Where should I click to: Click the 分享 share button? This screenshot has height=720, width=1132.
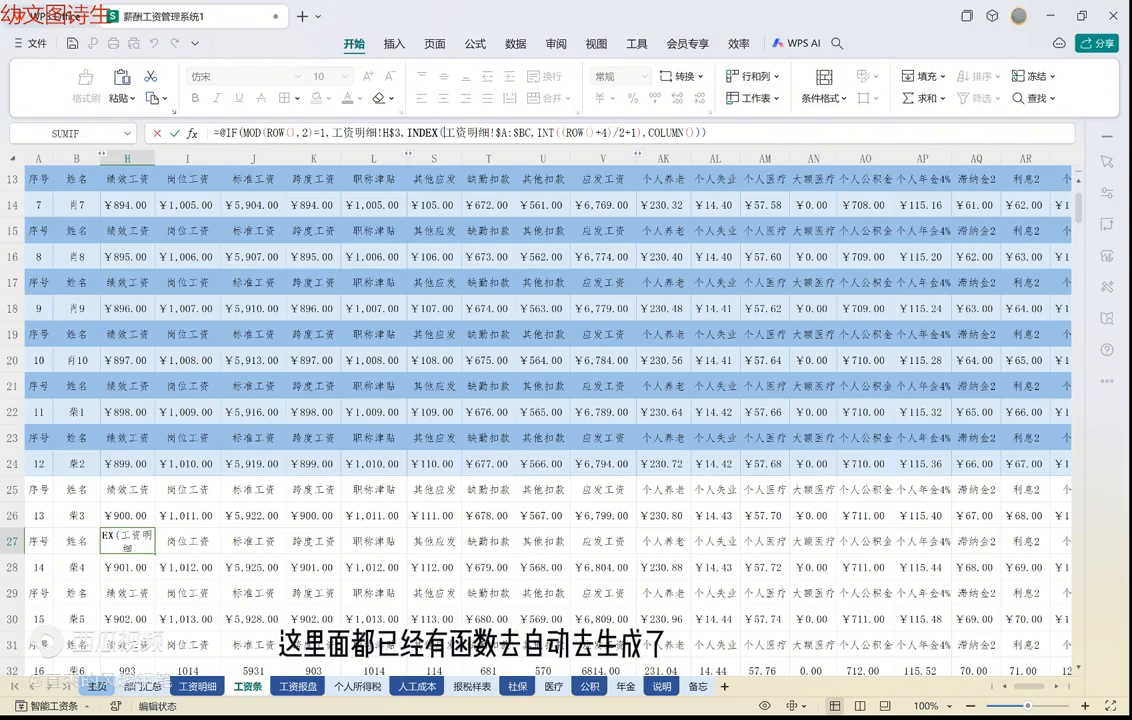(1096, 44)
